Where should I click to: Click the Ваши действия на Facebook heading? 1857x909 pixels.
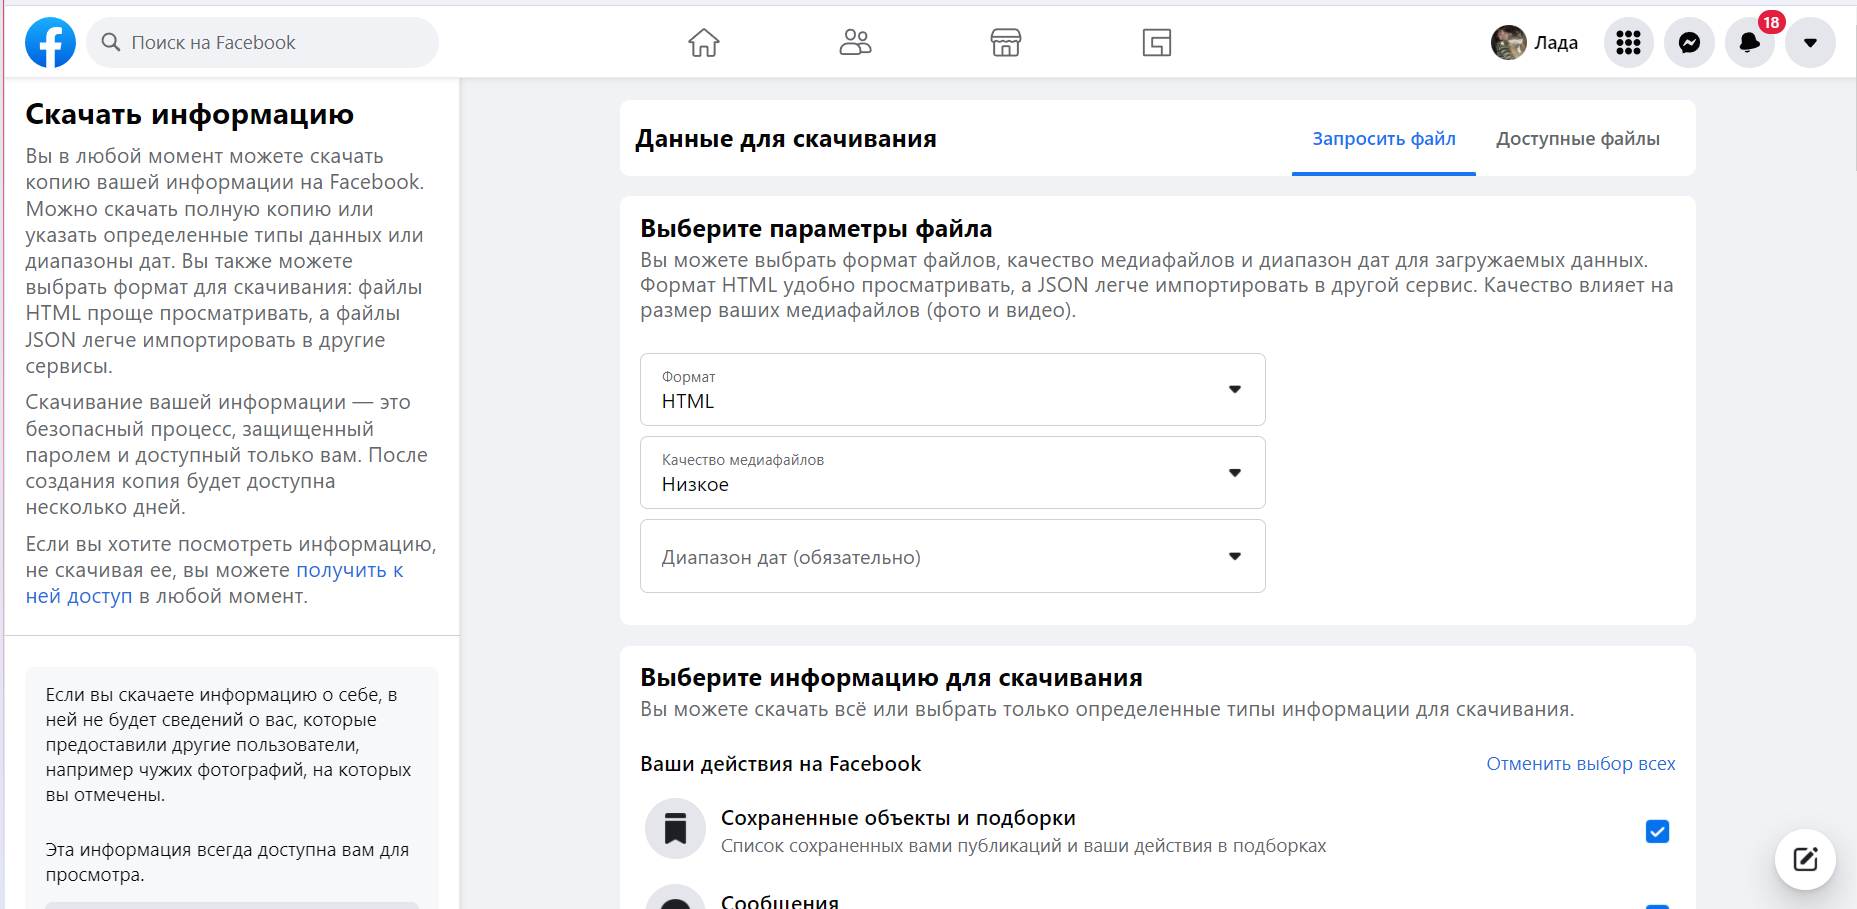pos(780,764)
